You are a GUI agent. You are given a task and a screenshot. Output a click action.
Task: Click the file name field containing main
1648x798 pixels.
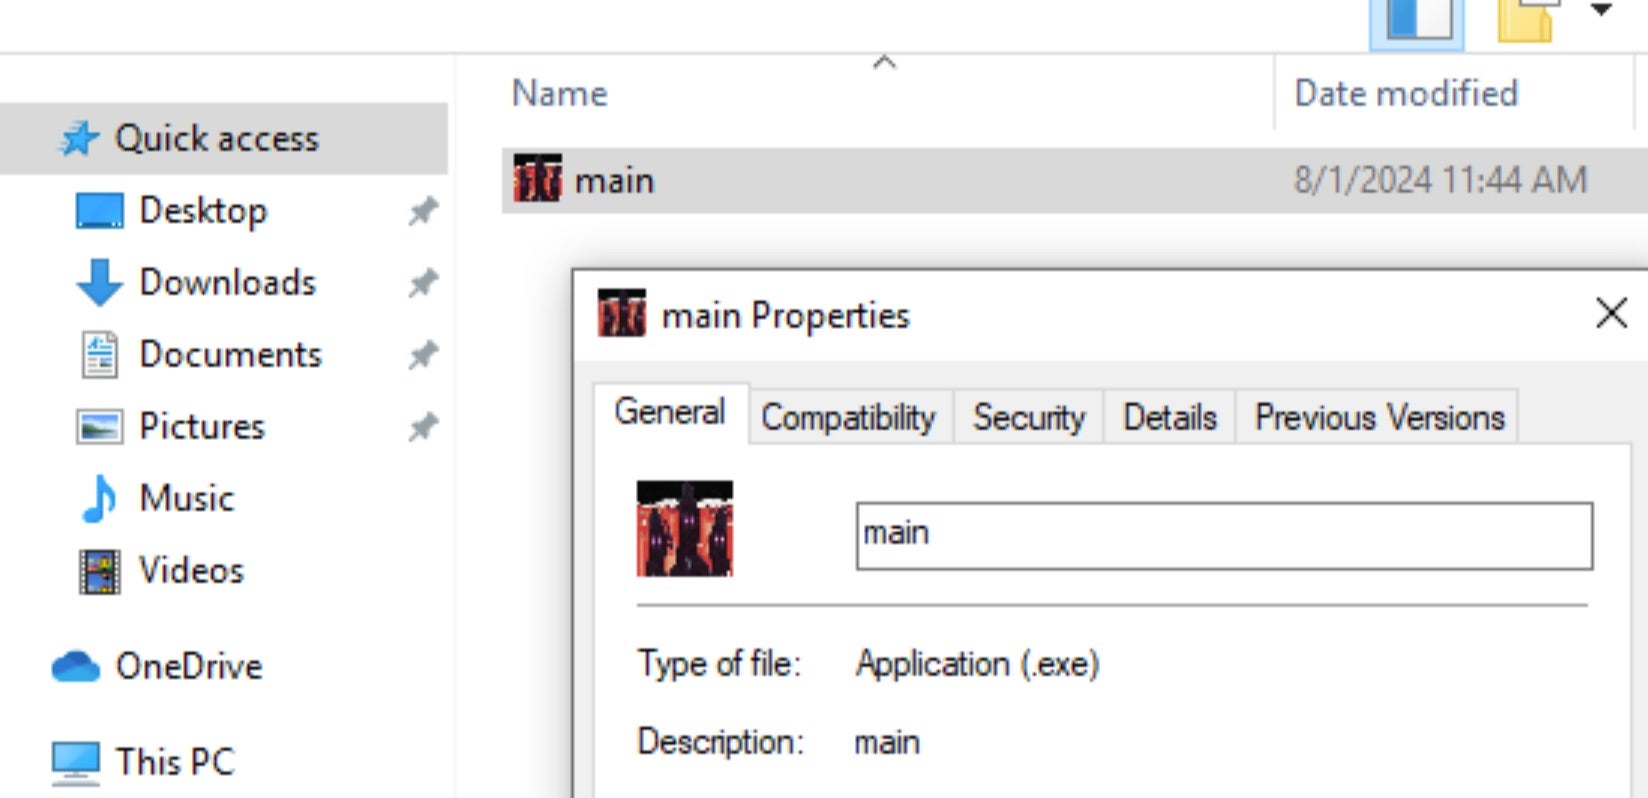pyautogui.click(x=1223, y=535)
